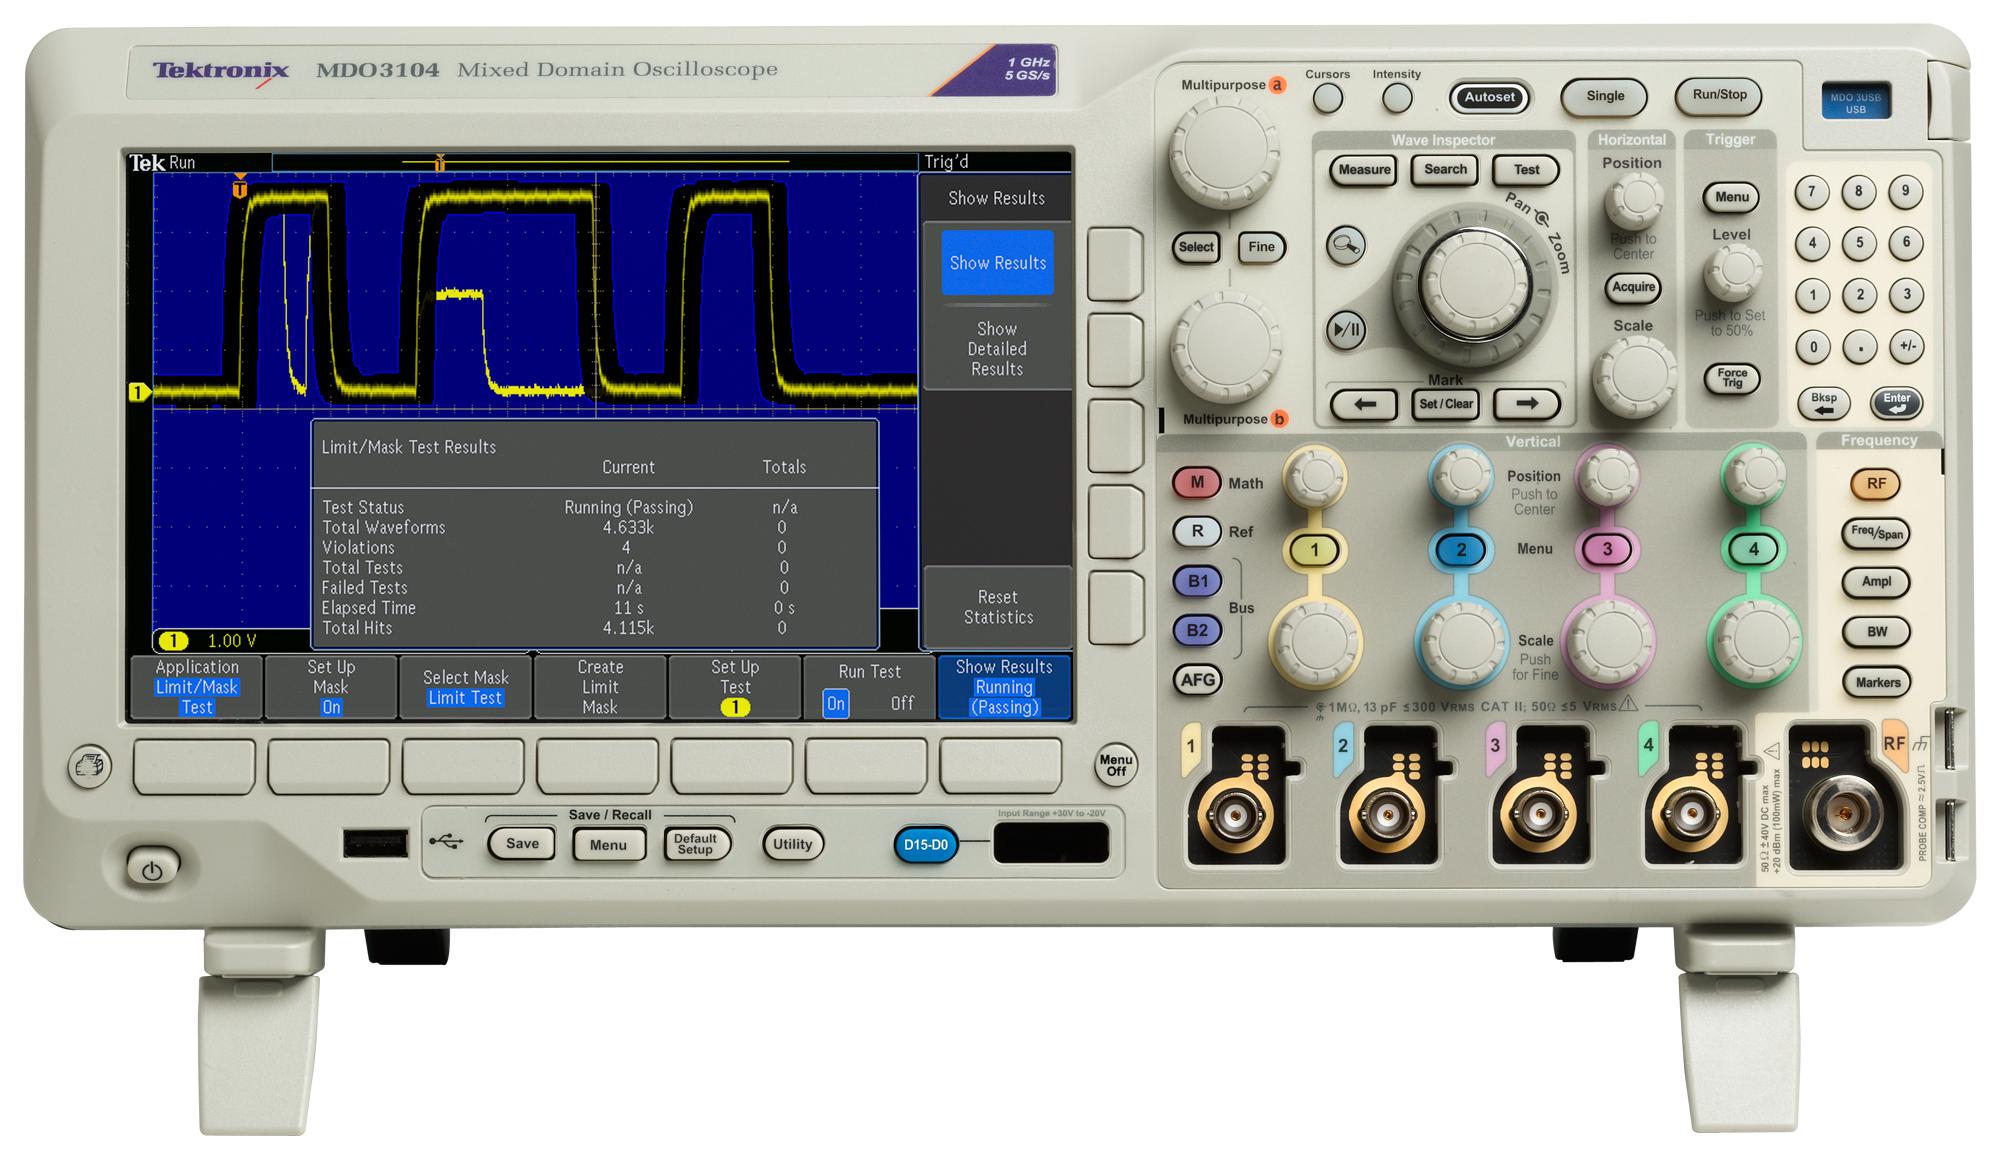Click the magnifier zoom icon button
Image resolution: width=2000 pixels, height=1159 pixels.
[x=1346, y=245]
